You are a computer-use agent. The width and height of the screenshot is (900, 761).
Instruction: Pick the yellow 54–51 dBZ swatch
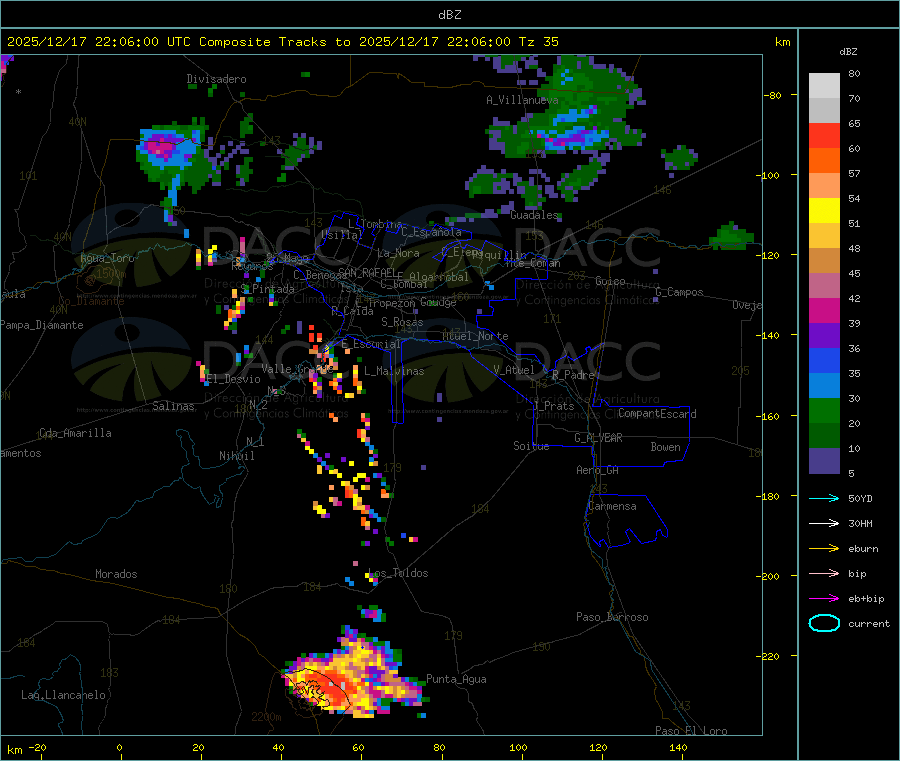coord(824,211)
